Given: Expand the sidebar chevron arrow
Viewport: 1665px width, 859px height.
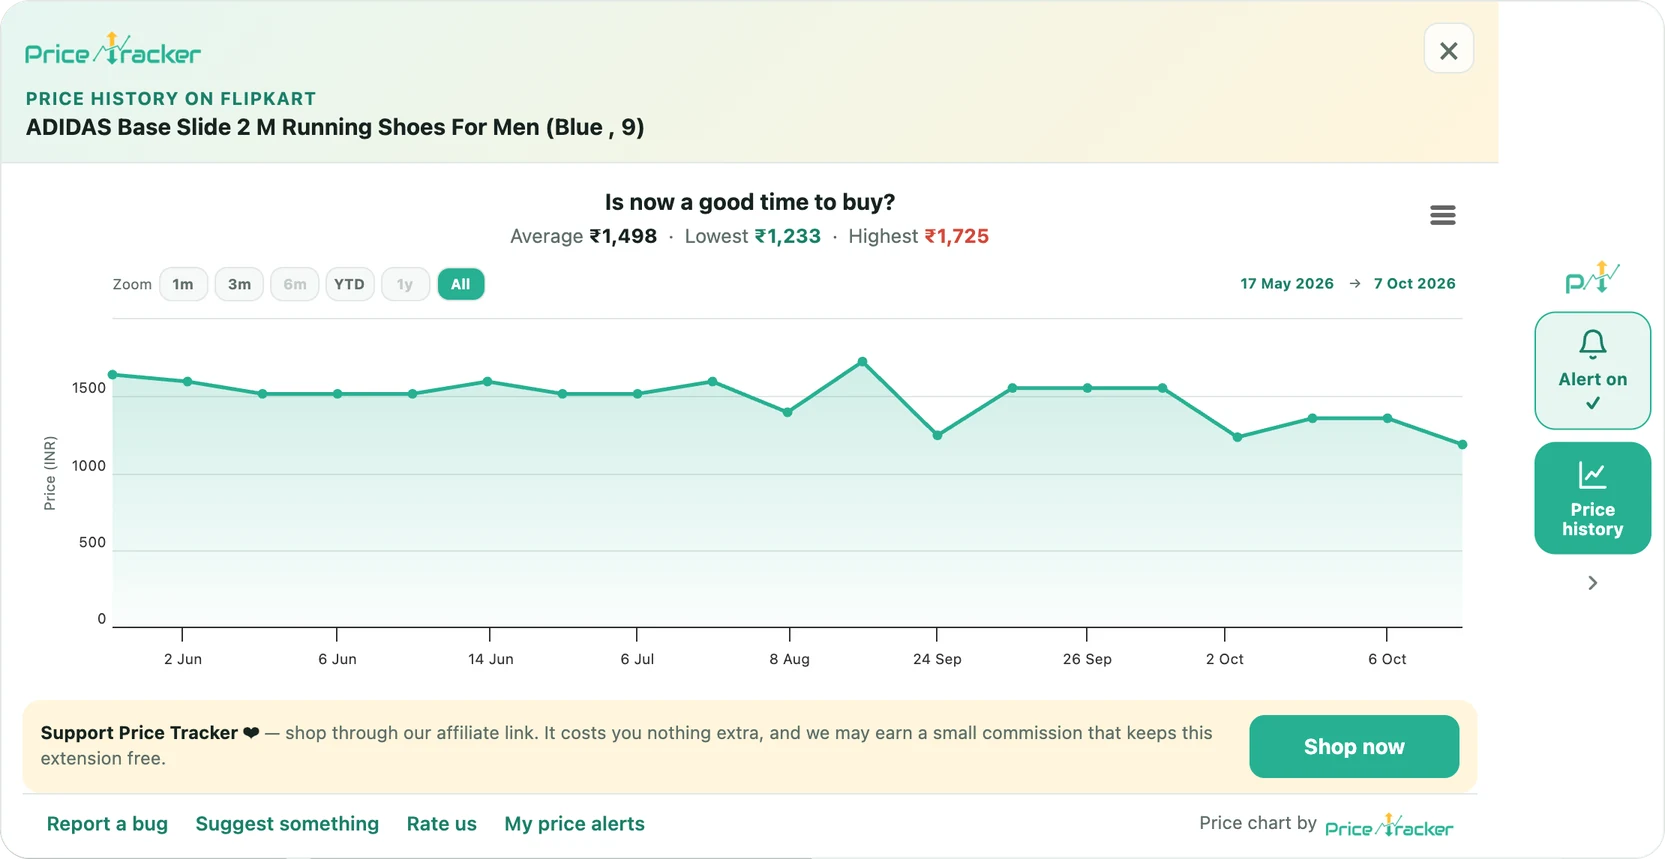Looking at the screenshot, I should pos(1592,583).
